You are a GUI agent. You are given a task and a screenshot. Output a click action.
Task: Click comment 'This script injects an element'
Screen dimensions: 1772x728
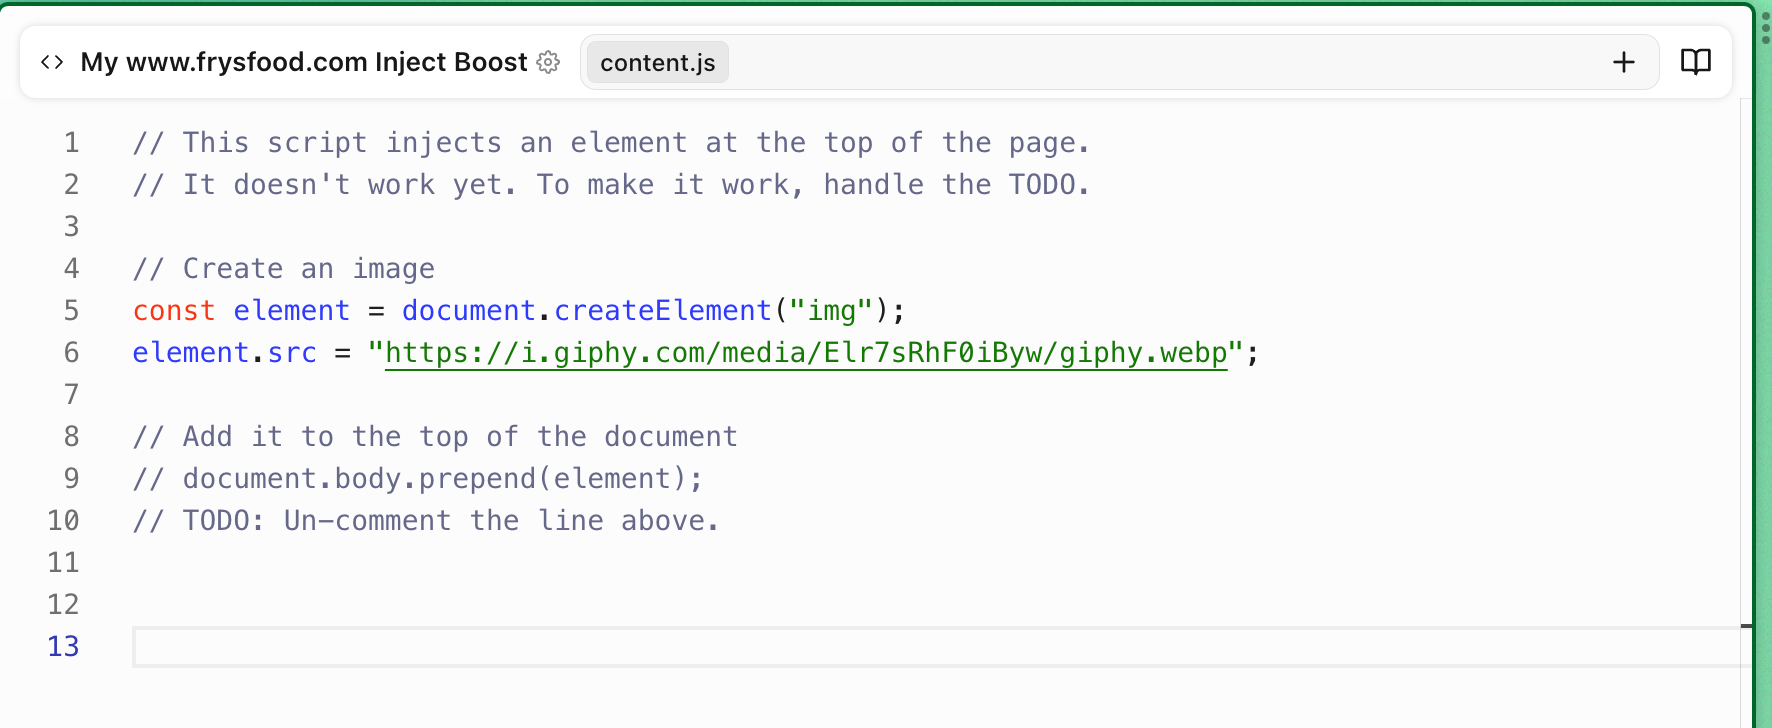(611, 143)
